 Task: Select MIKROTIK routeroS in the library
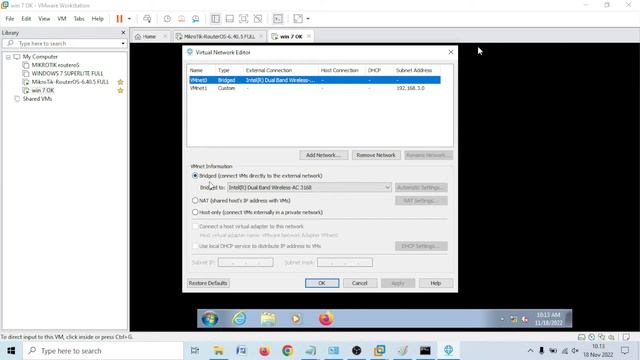pyautogui.click(x=56, y=65)
